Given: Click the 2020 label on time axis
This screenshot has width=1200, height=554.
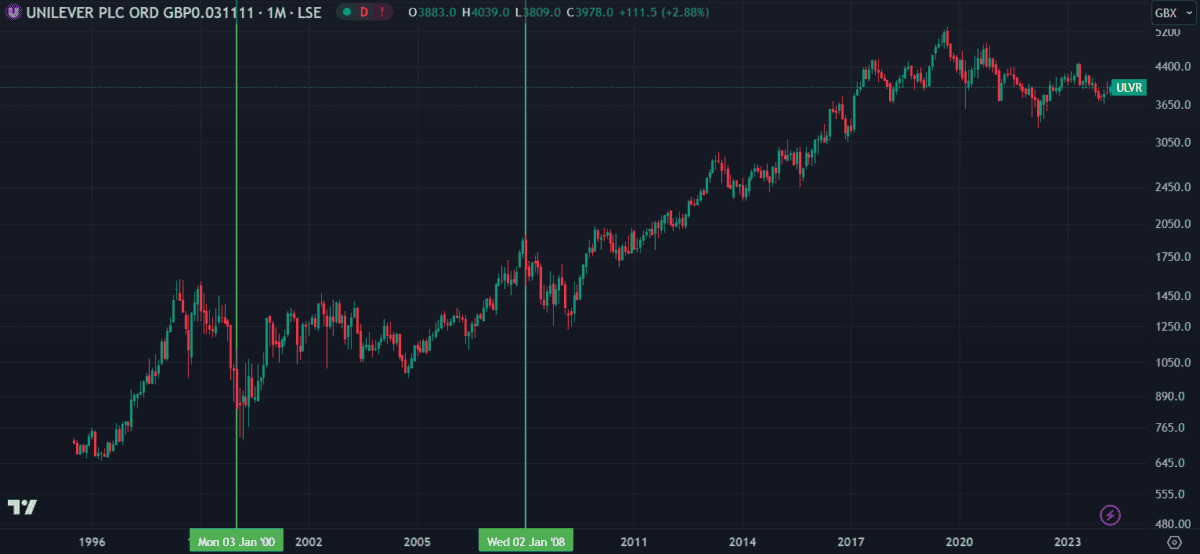Looking at the screenshot, I should (959, 542).
